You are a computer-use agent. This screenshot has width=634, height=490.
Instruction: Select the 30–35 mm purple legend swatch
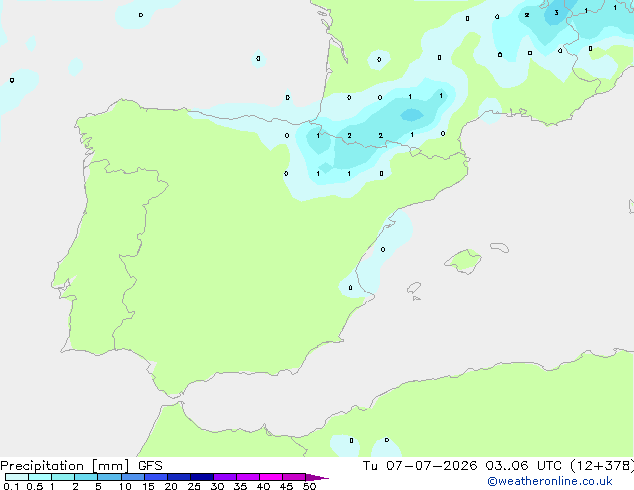click(225, 477)
